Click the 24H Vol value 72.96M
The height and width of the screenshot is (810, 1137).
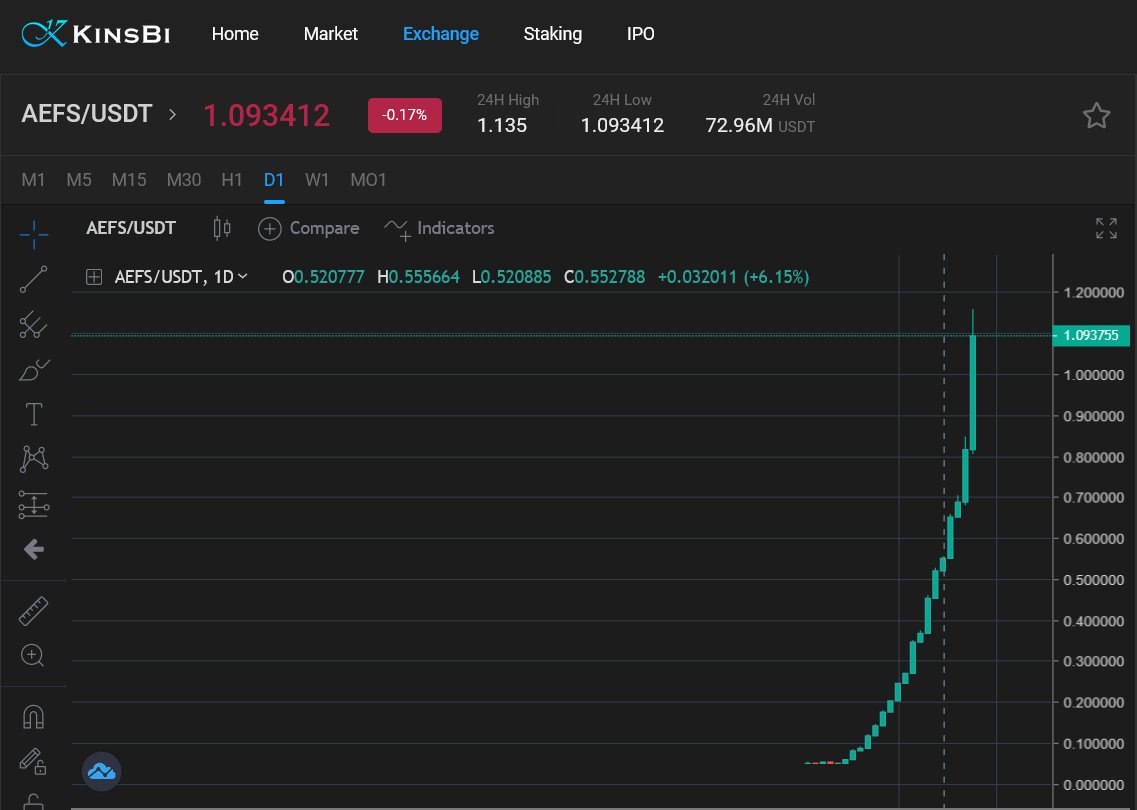click(739, 125)
